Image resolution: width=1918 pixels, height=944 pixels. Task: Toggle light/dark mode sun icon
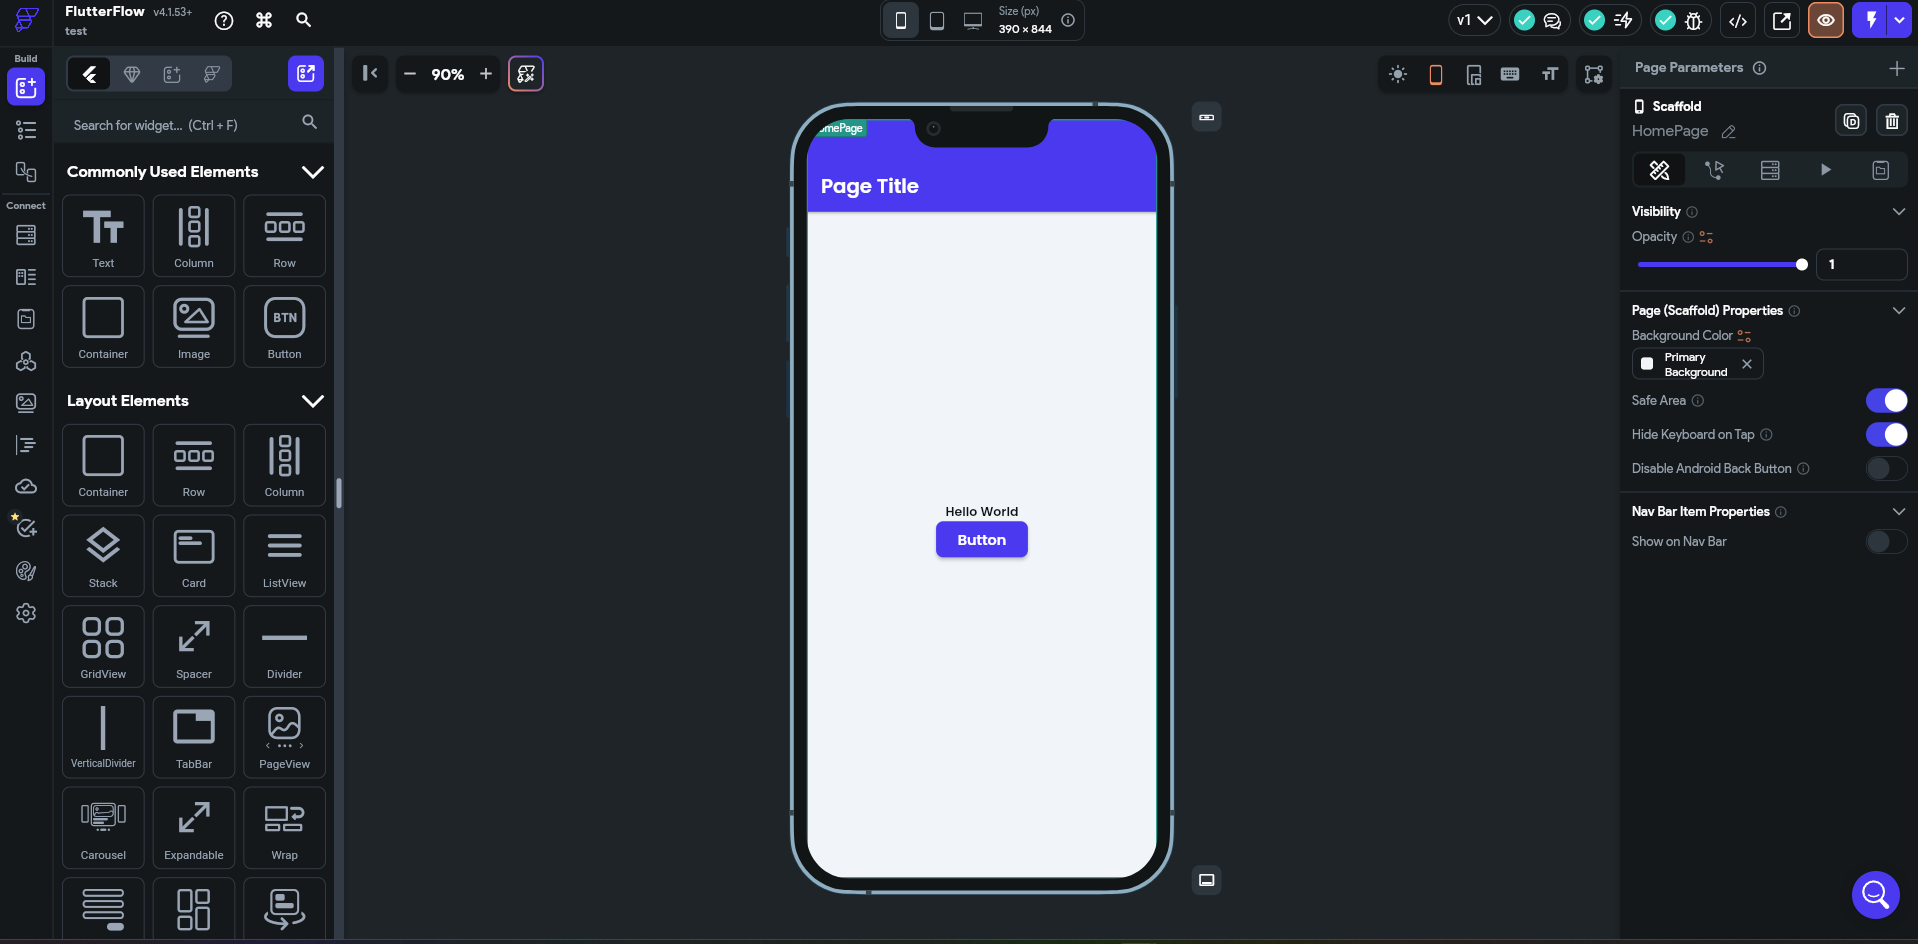point(1398,74)
